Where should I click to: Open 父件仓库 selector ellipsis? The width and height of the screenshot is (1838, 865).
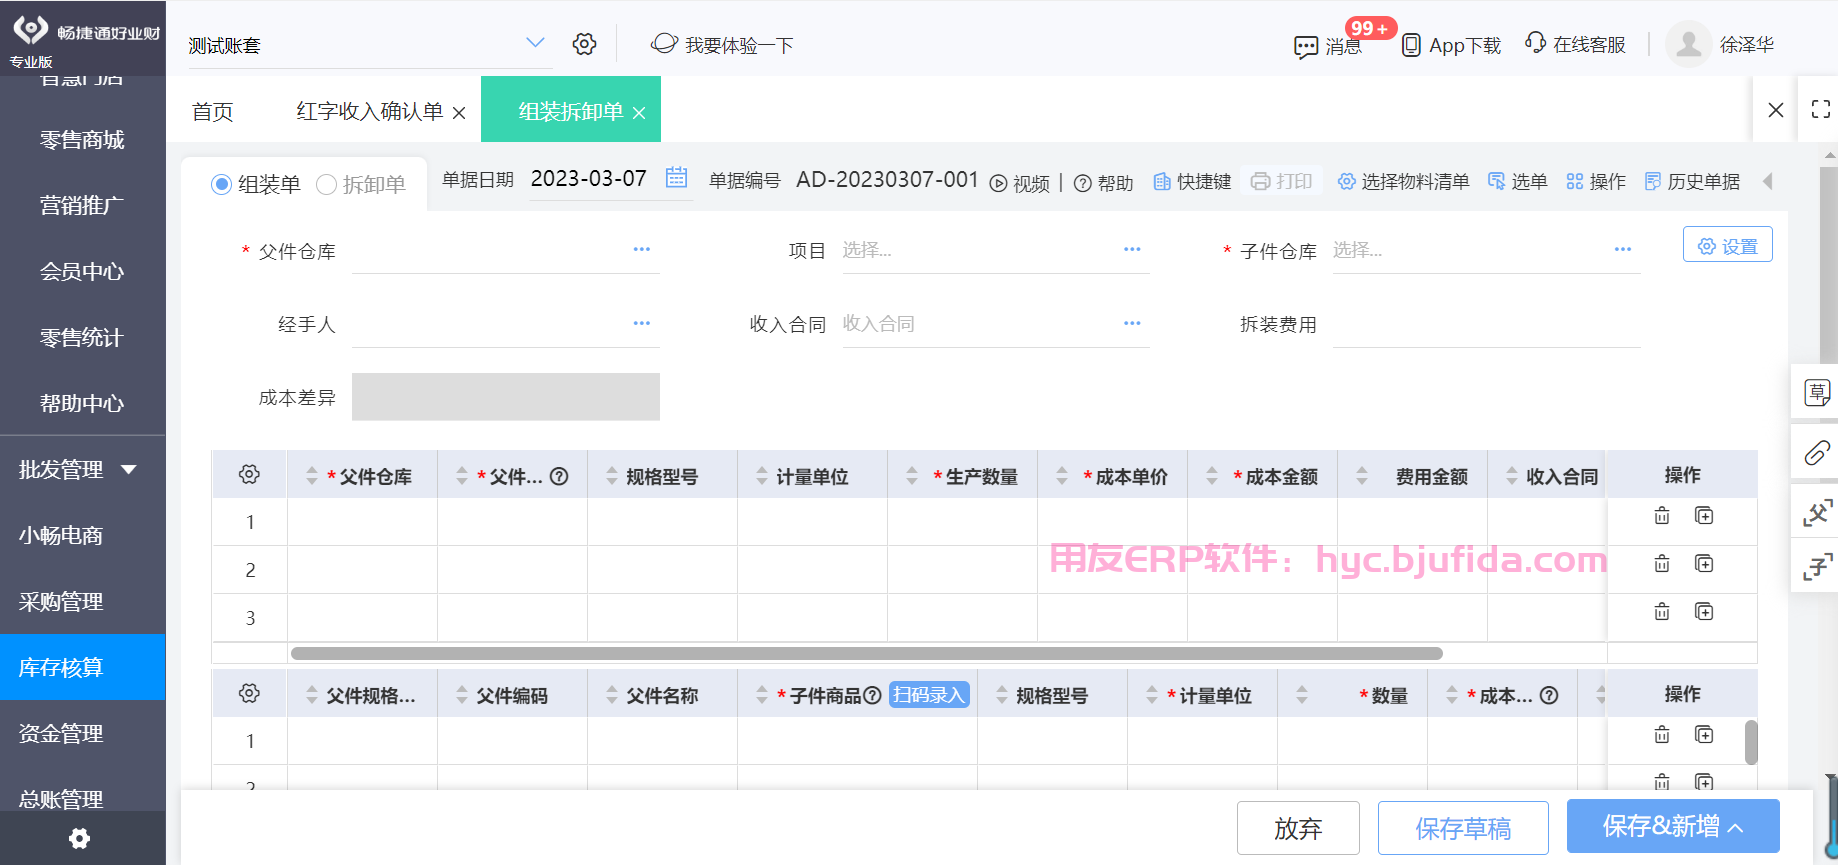[642, 249]
